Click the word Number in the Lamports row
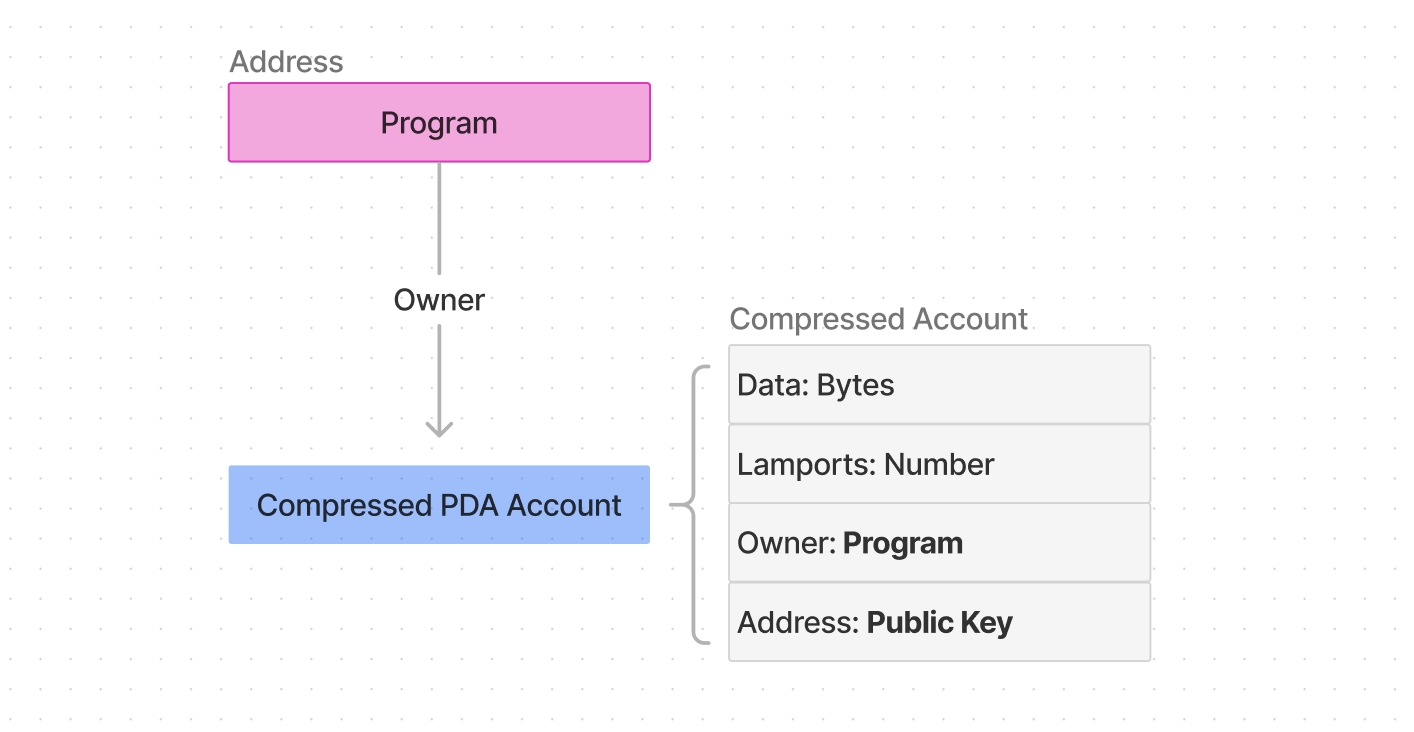Viewport: 1414px width, 732px height. tap(939, 464)
